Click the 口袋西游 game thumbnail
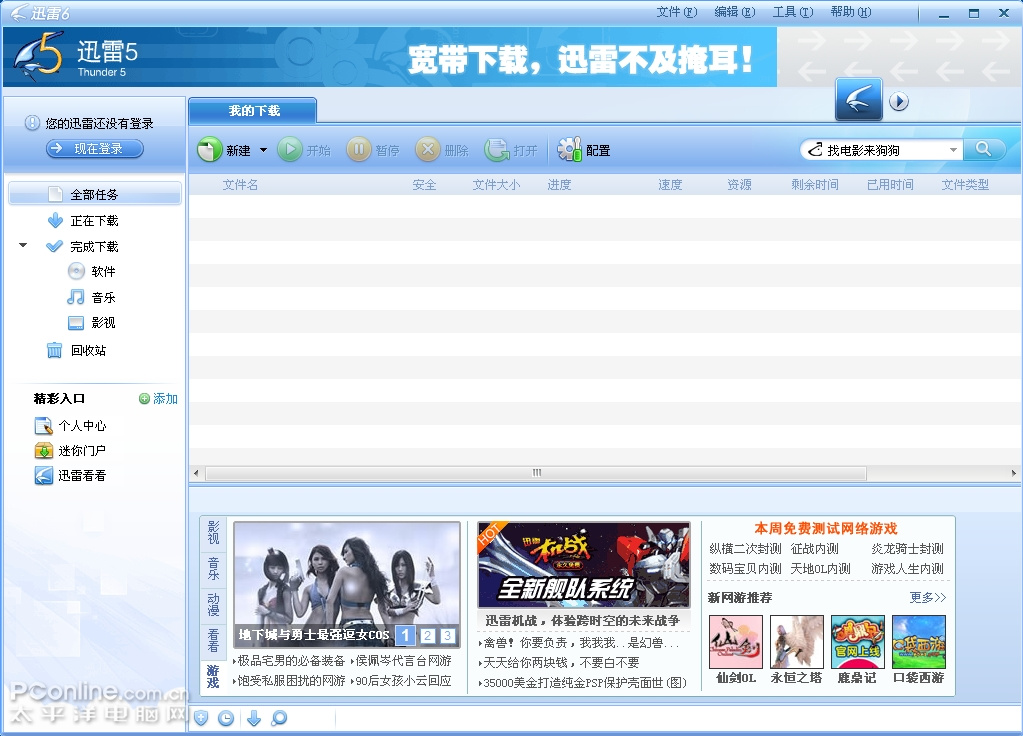 (919, 642)
